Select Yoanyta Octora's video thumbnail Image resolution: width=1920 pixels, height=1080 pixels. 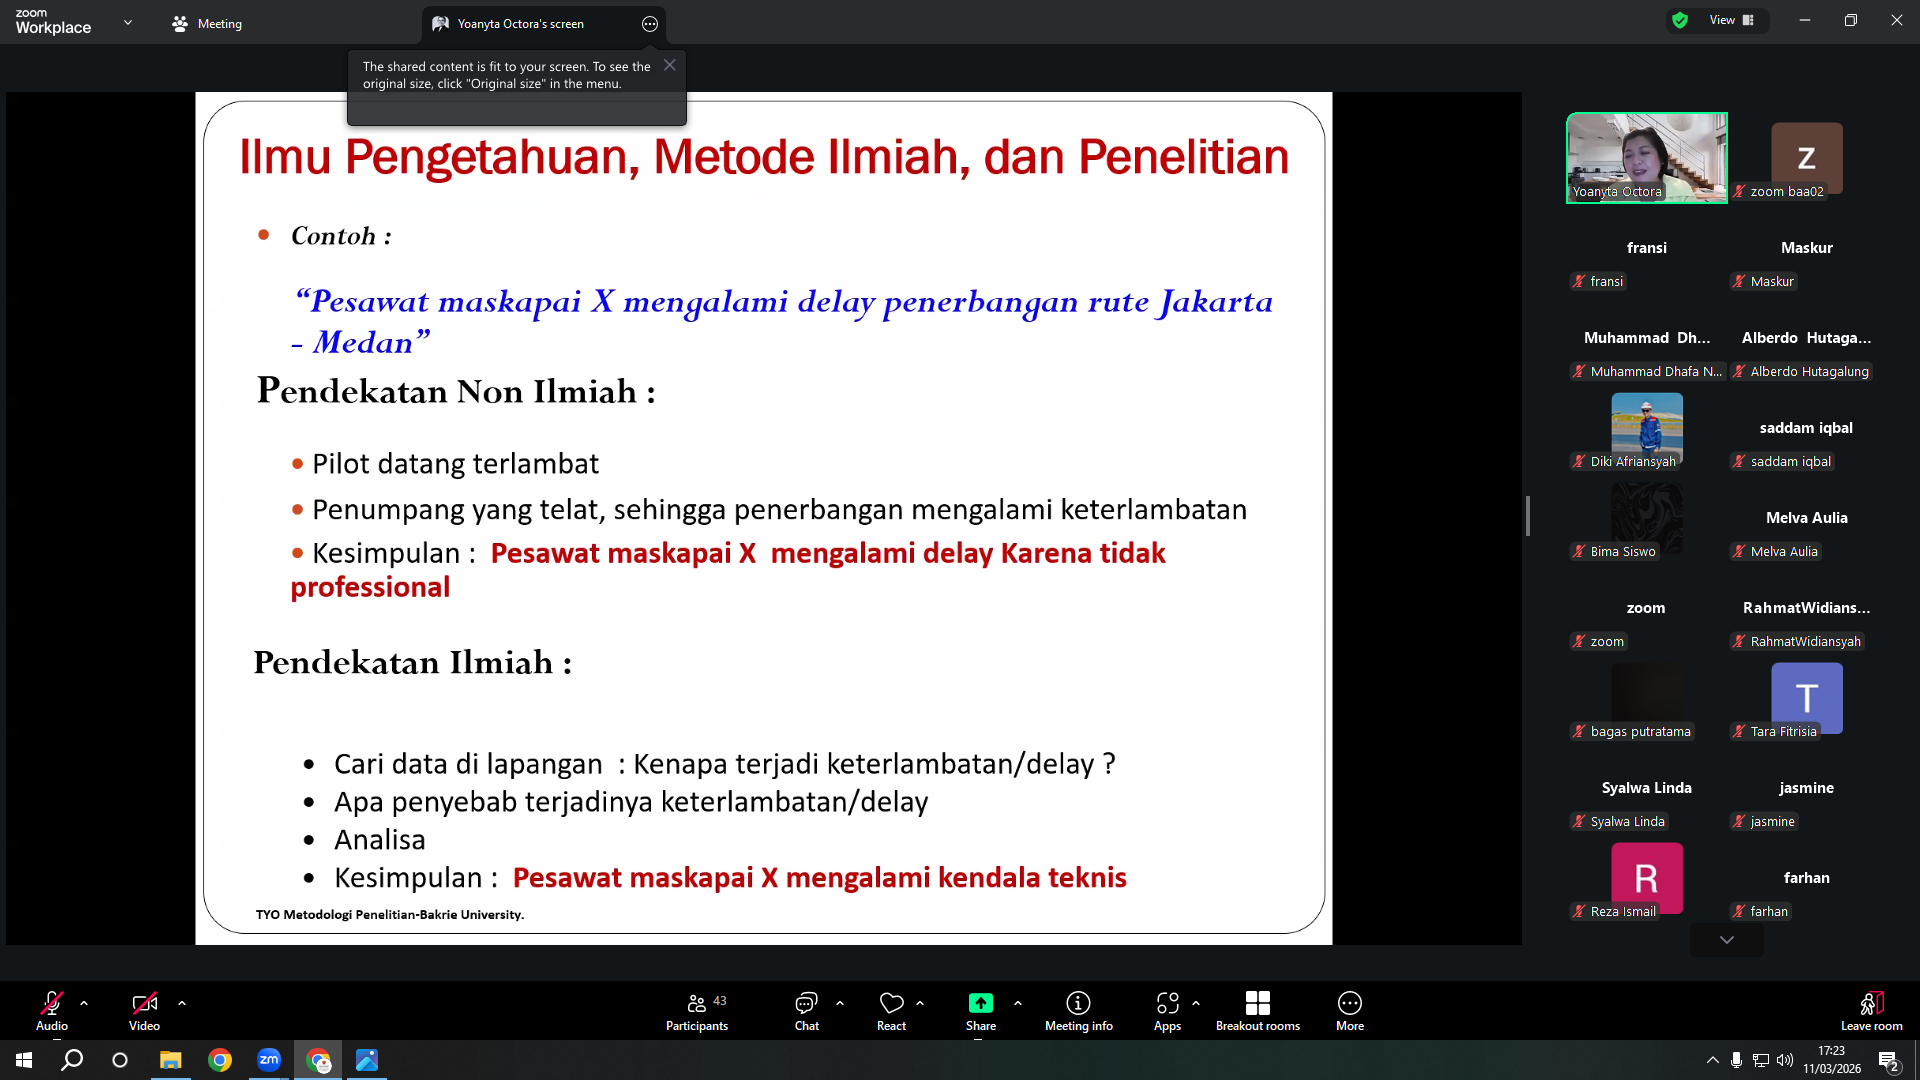coord(1647,158)
